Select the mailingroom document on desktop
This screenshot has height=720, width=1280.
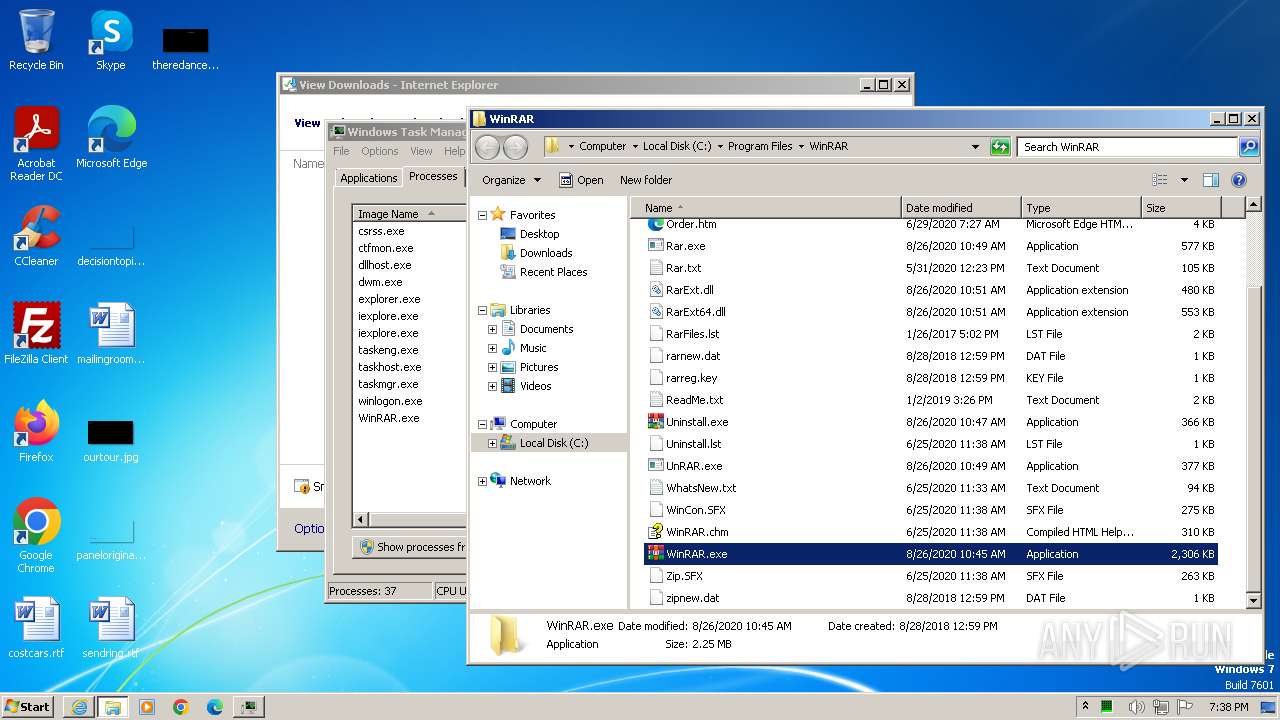[111, 334]
